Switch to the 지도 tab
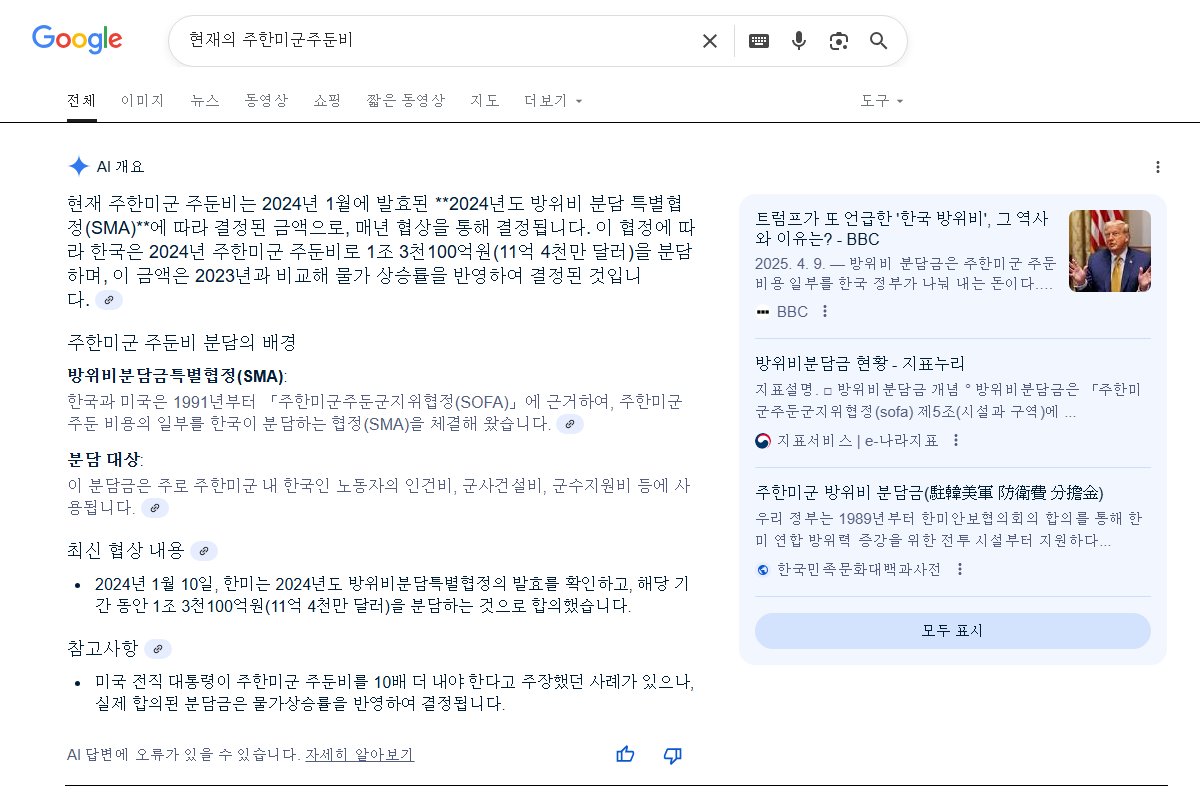The image size is (1200, 800). (485, 101)
